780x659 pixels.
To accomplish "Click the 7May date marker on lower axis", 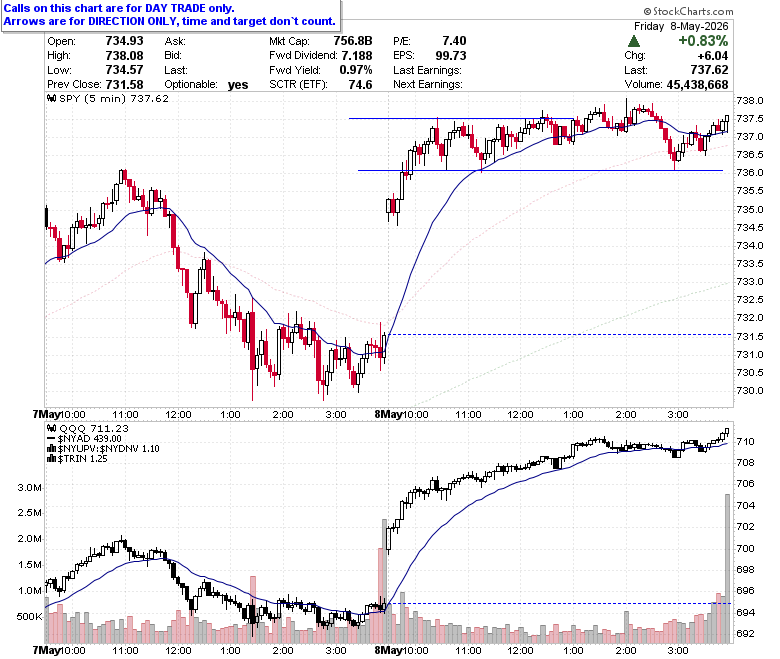I will pyautogui.click(x=46, y=650).
